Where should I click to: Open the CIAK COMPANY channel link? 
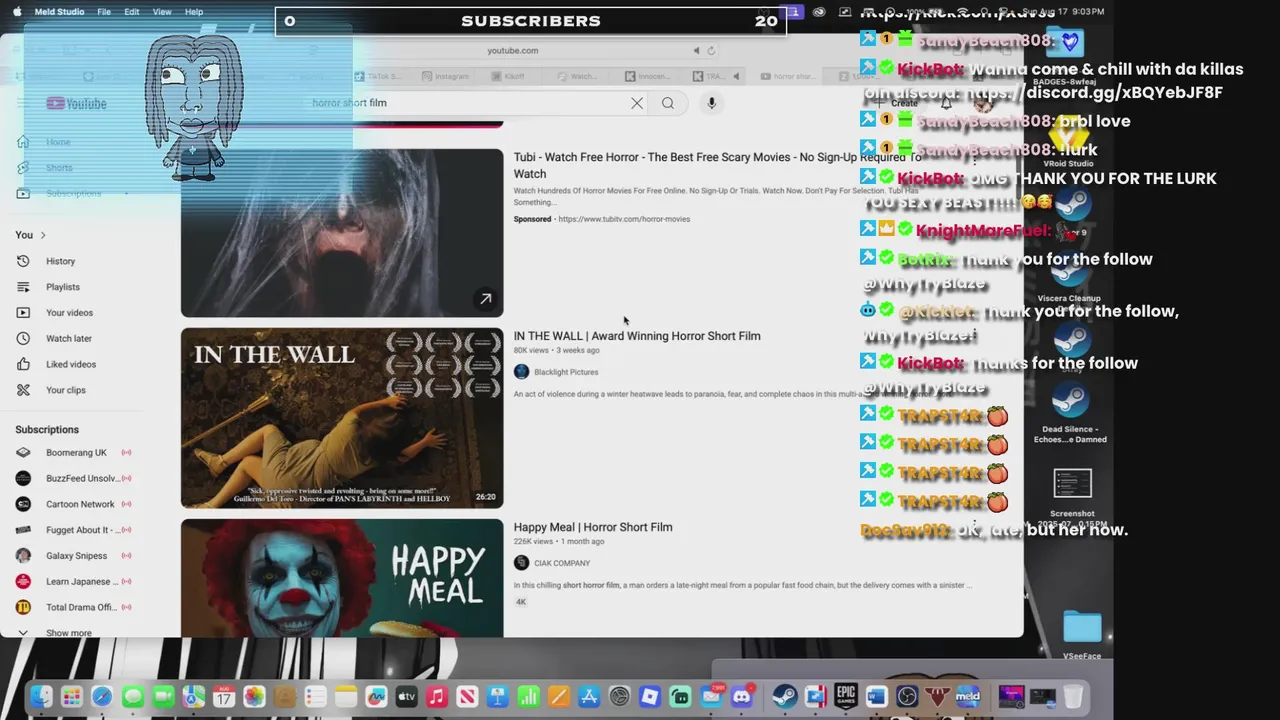[562, 563]
